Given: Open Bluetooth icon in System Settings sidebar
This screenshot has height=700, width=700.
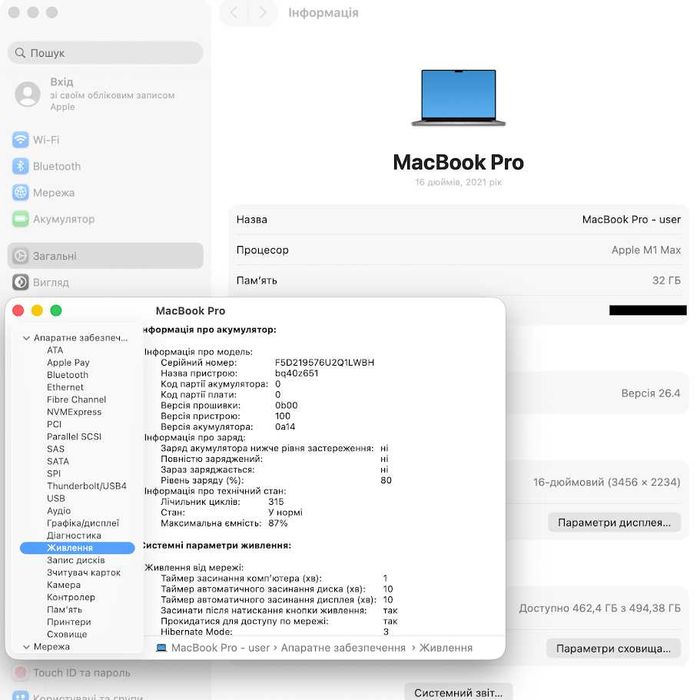Looking at the screenshot, I should coord(21,166).
